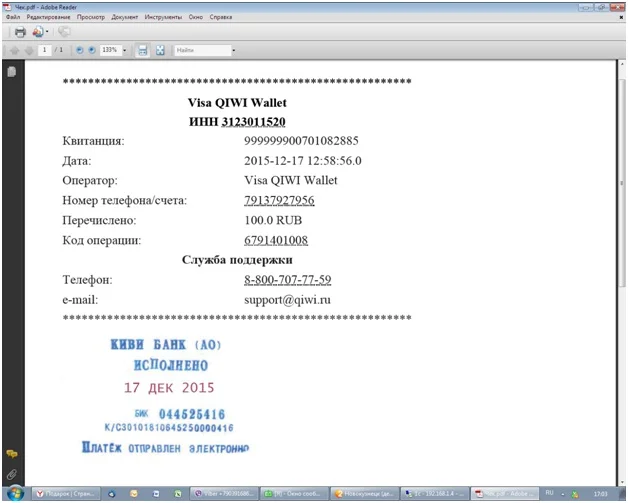
Task: Click the fit full page icon
Action: [160, 50]
